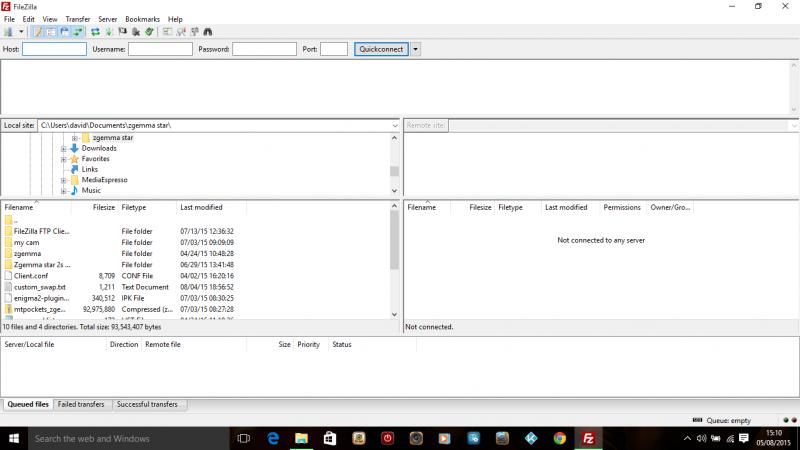Open the File menu

point(9,19)
